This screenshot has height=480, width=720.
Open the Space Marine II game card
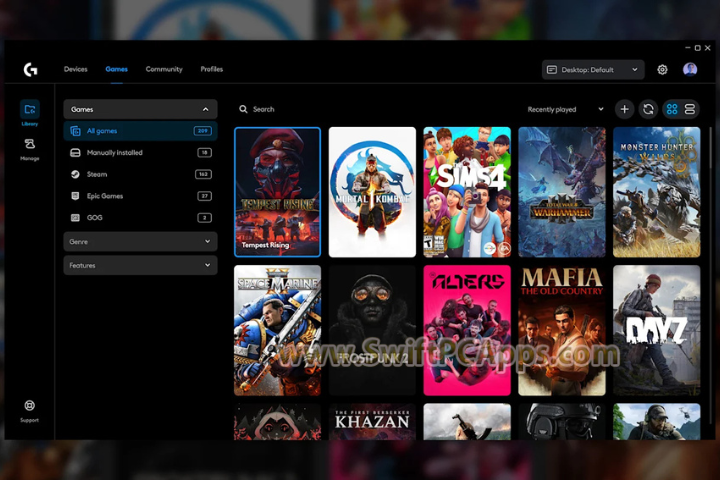coord(277,330)
